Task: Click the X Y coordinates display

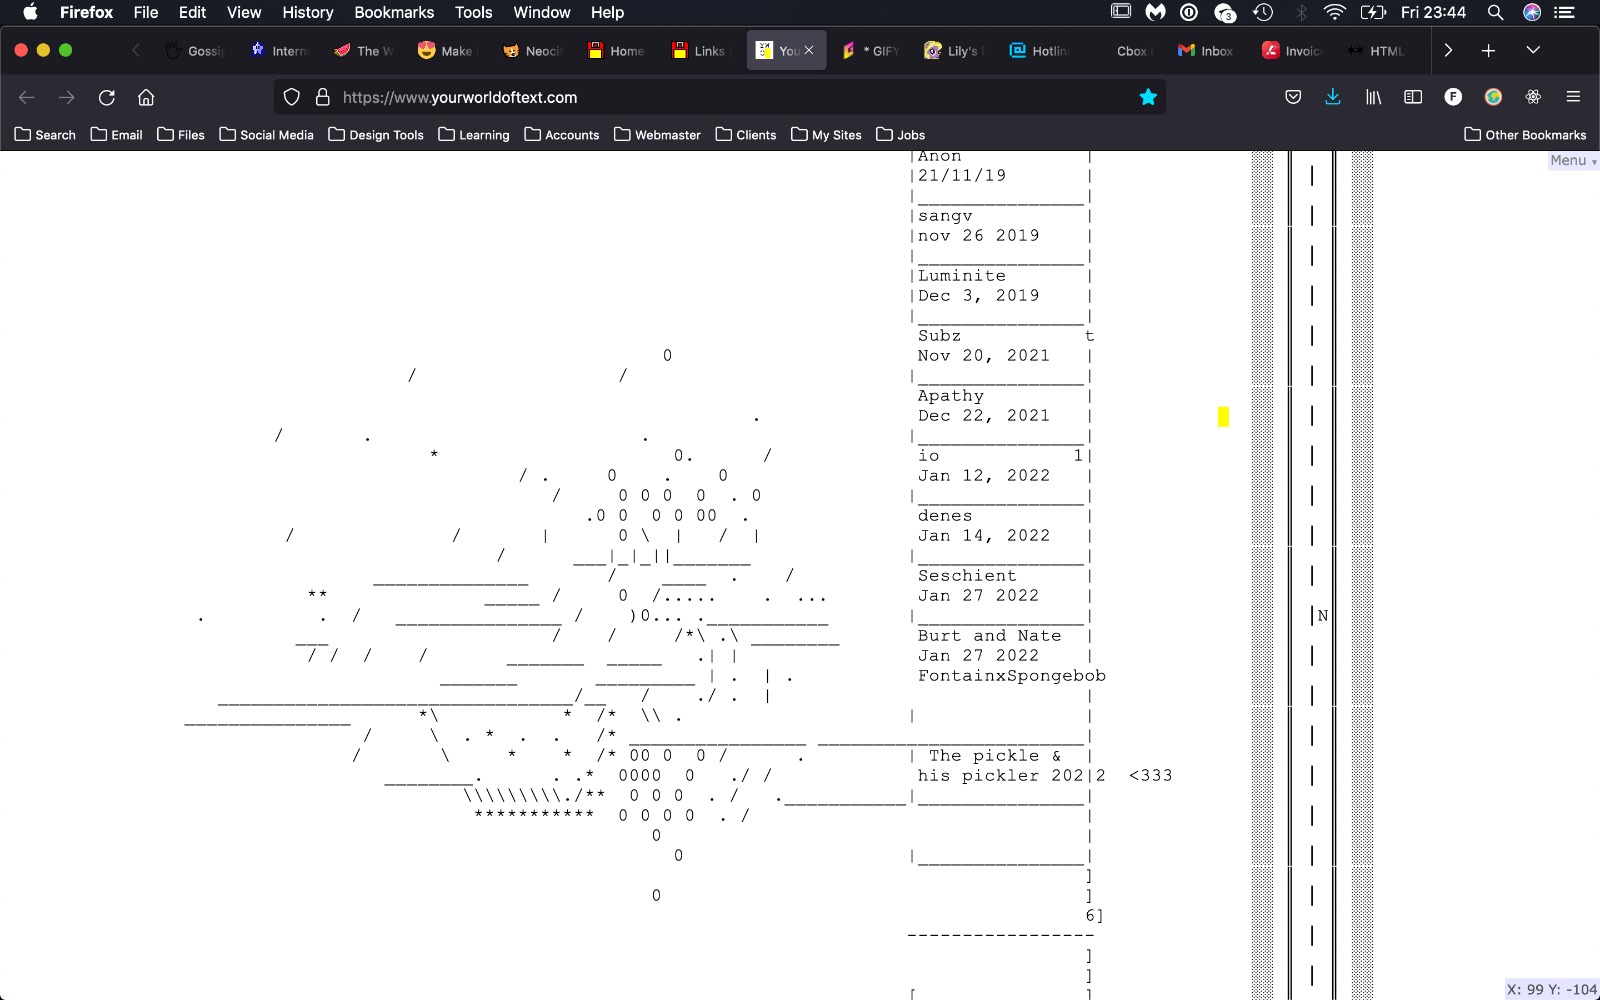Action: click(1552, 989)
